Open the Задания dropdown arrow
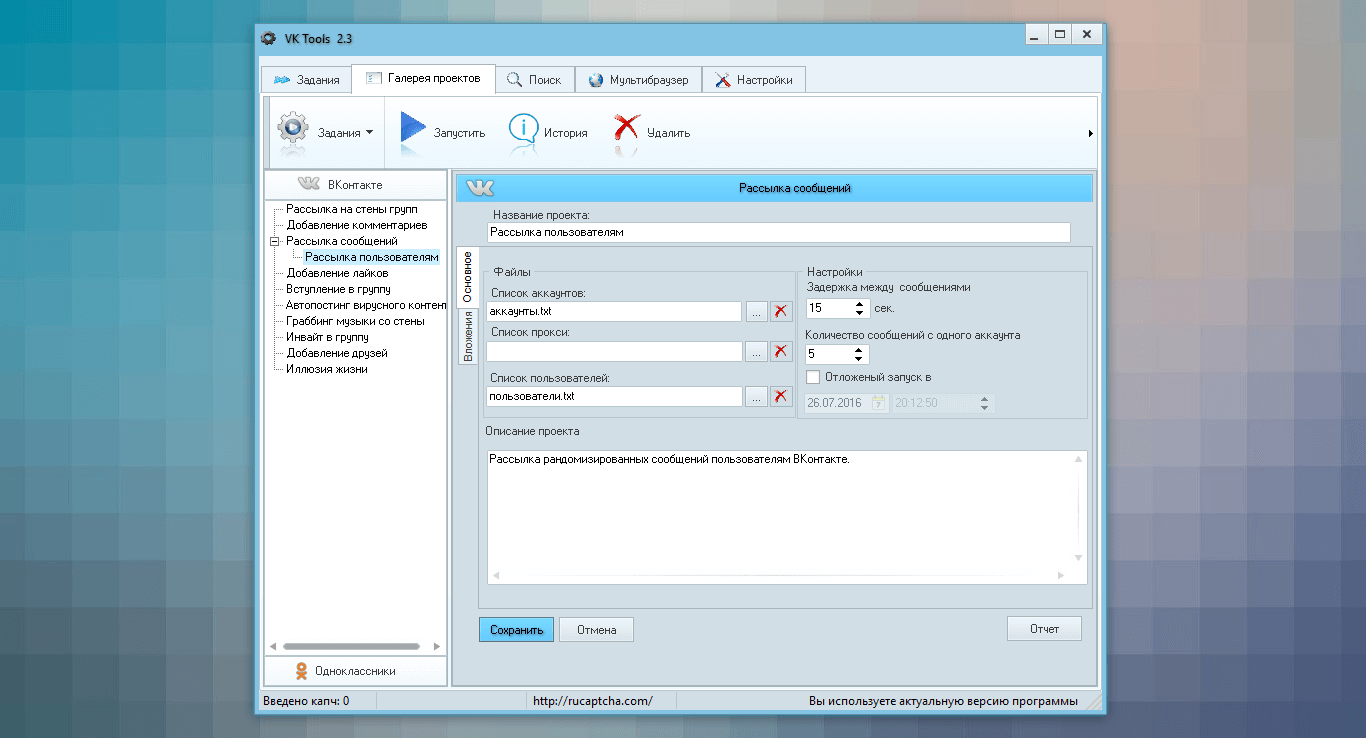Screen dimensions: 1366x738 [x=369, y=132]
